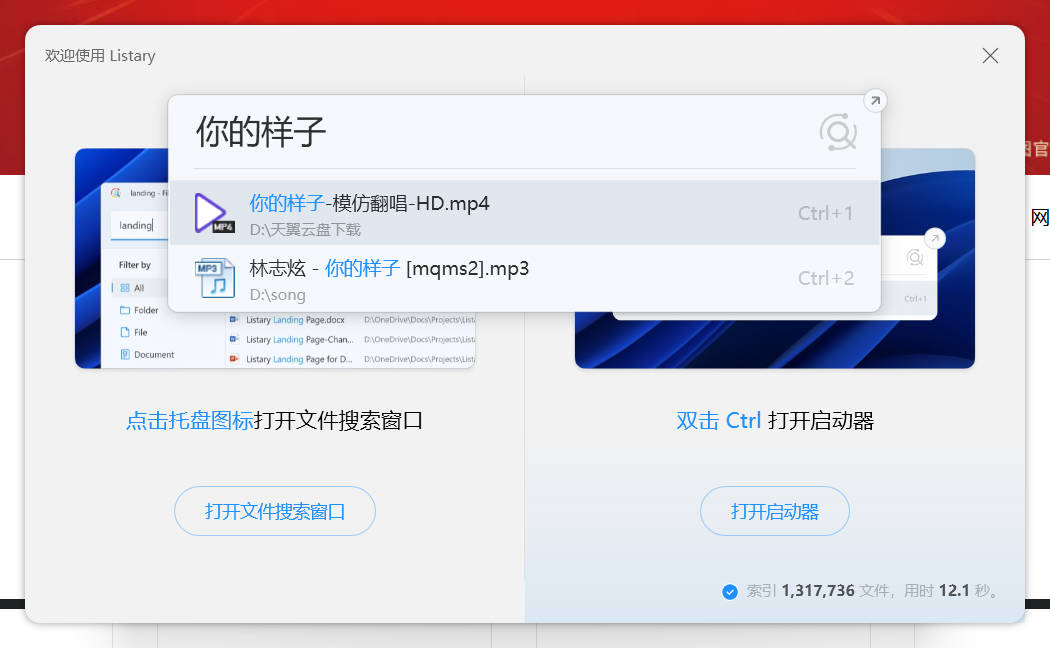Click the 双击 Ctrl link text
The image size is (1050, 648).
point(718,420)
